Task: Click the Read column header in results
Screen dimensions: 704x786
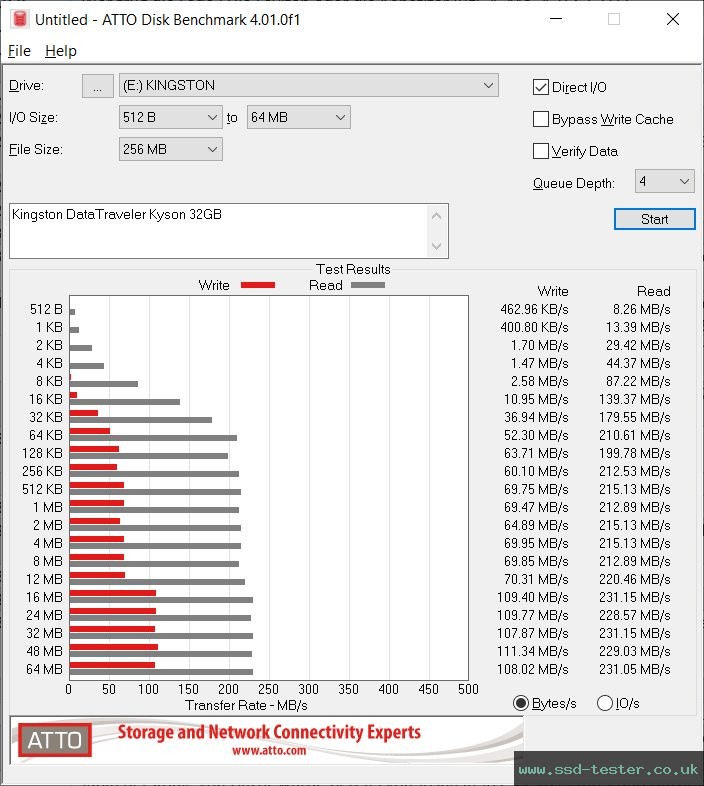Action: [653, 291]
